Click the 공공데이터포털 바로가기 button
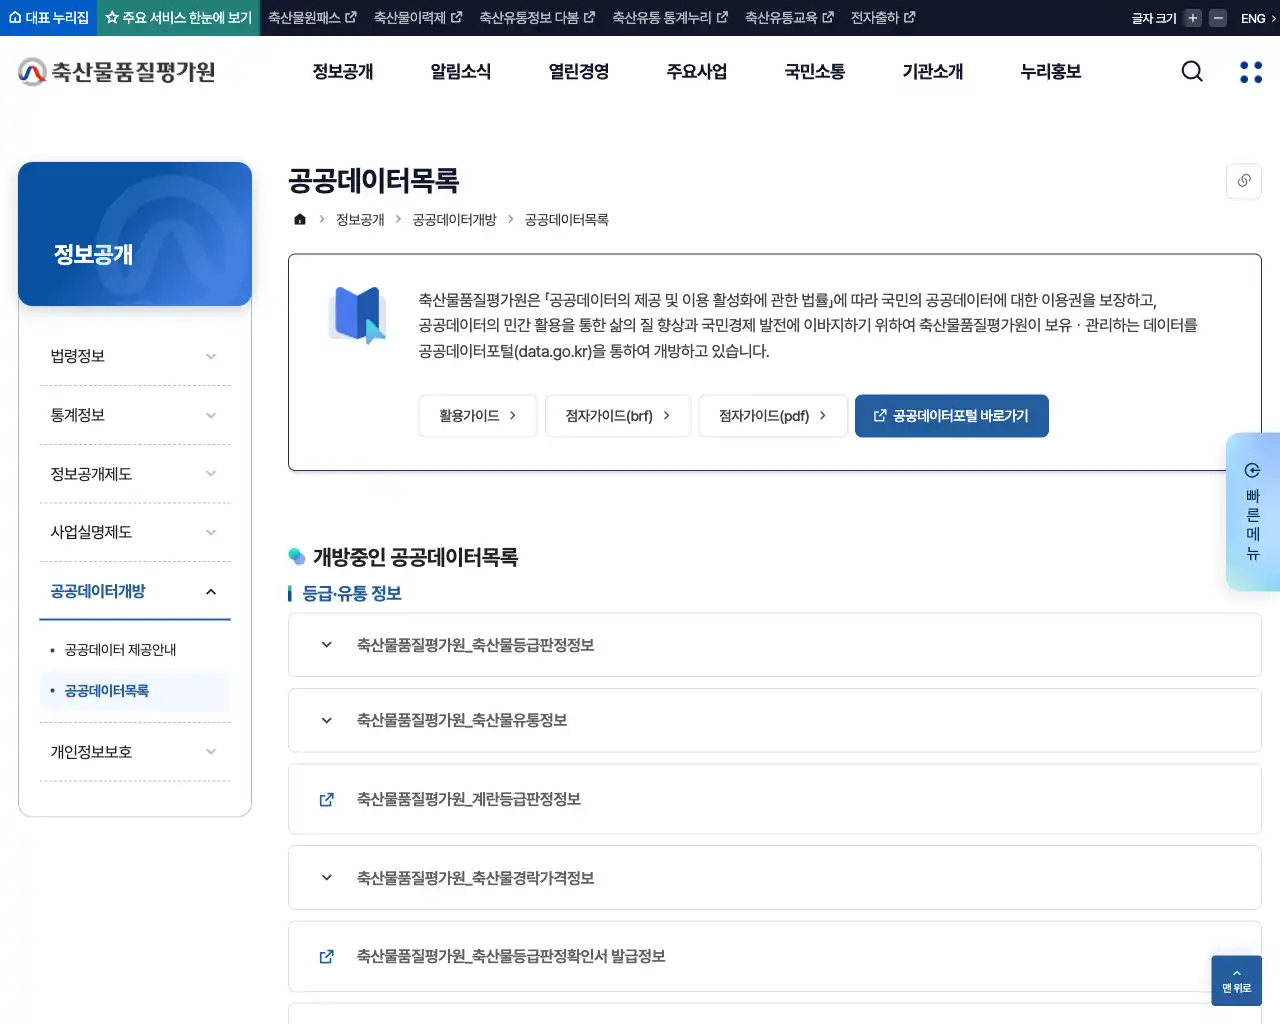 [951, 416]
